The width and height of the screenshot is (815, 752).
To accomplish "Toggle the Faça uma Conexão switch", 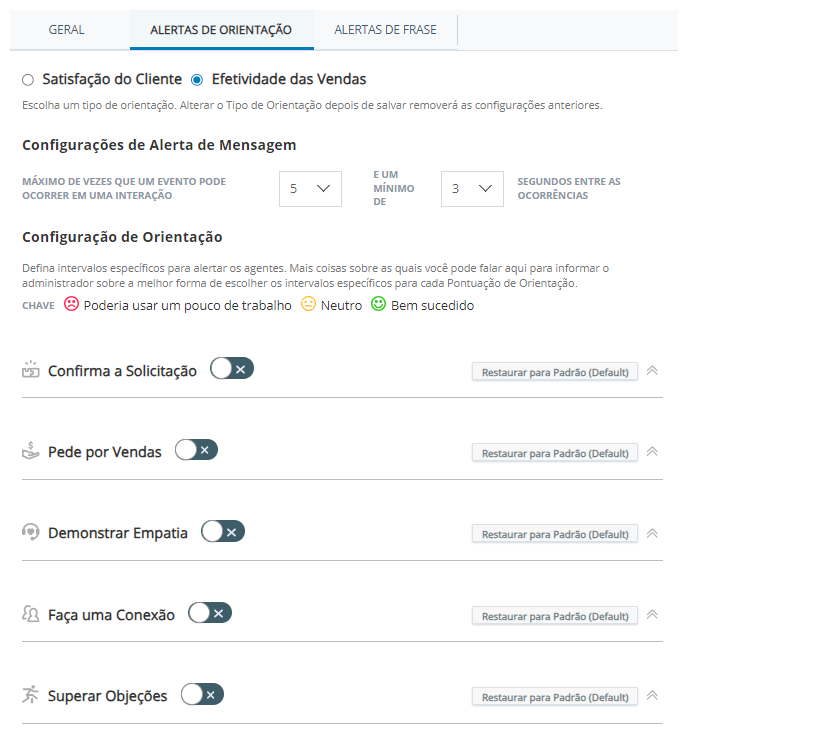I will 210,613.
